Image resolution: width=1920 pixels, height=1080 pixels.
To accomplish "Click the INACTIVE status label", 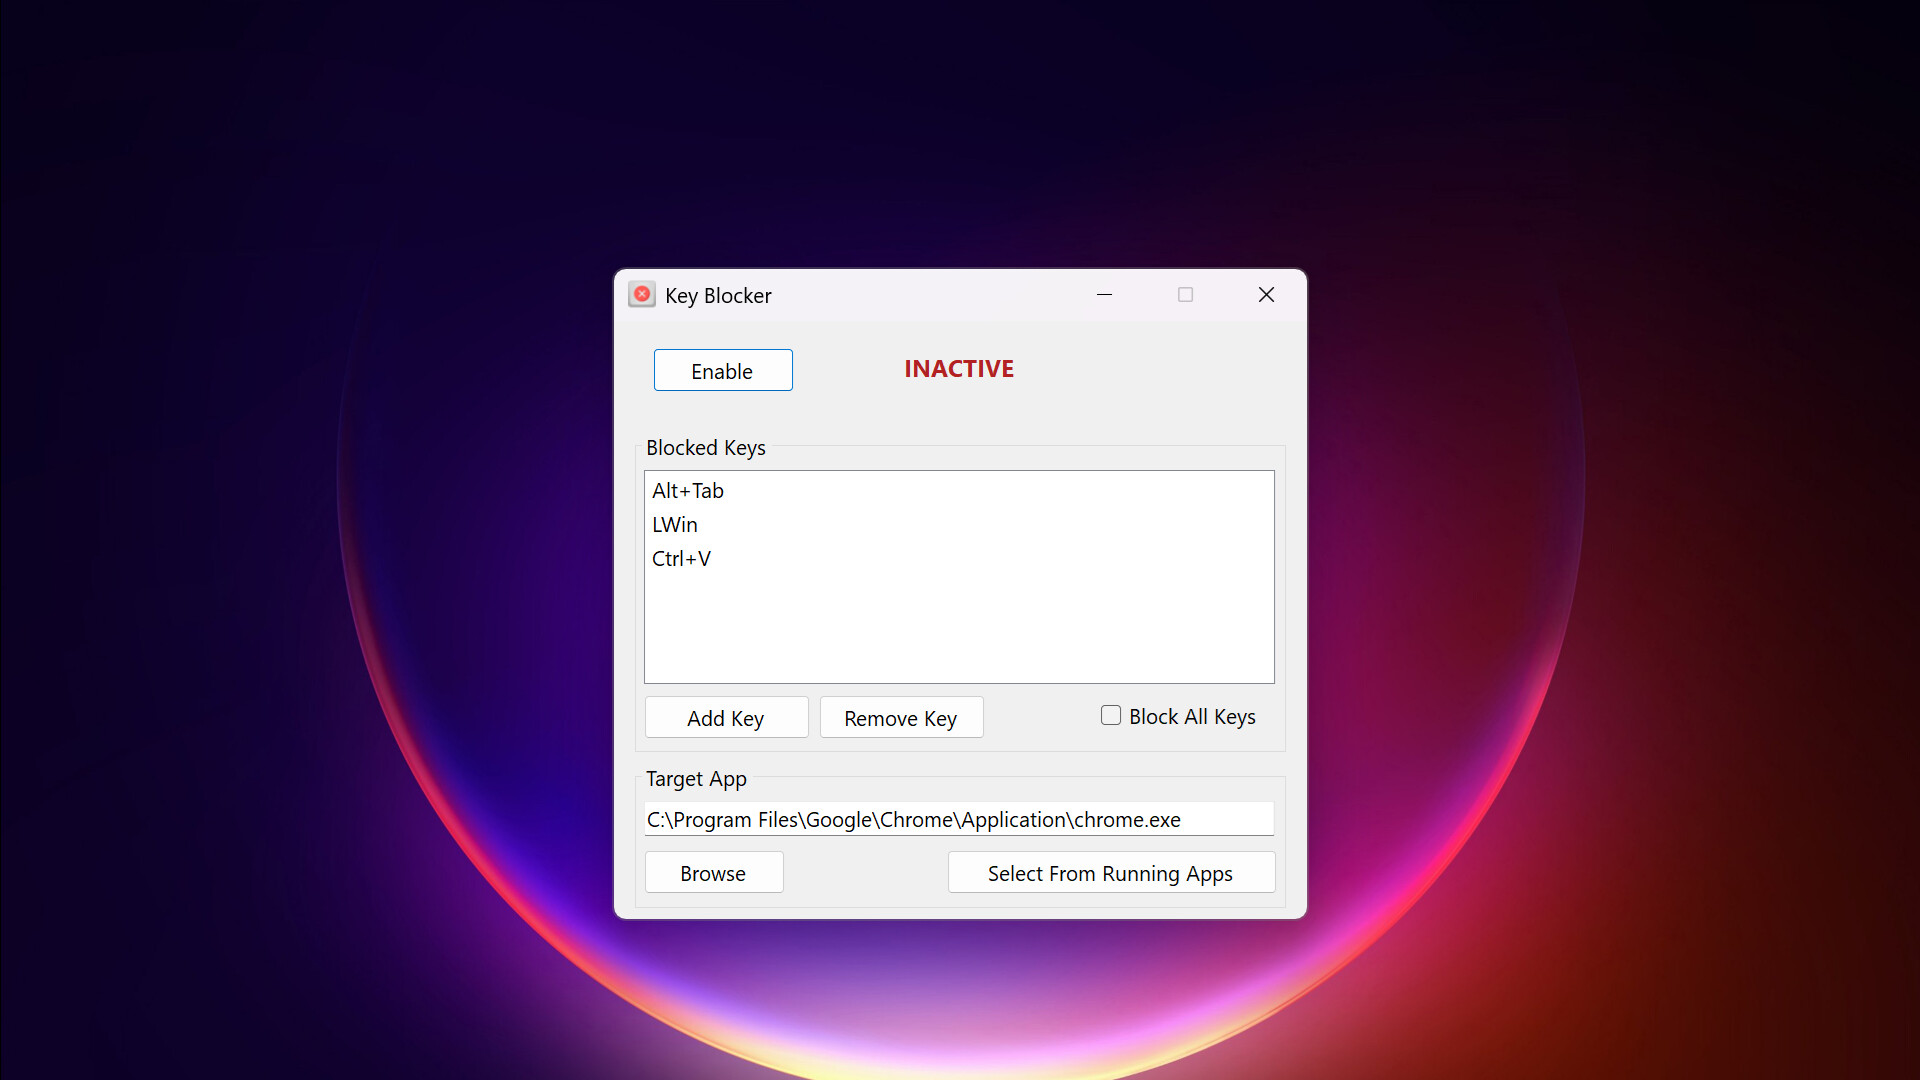I will [958, 368].
